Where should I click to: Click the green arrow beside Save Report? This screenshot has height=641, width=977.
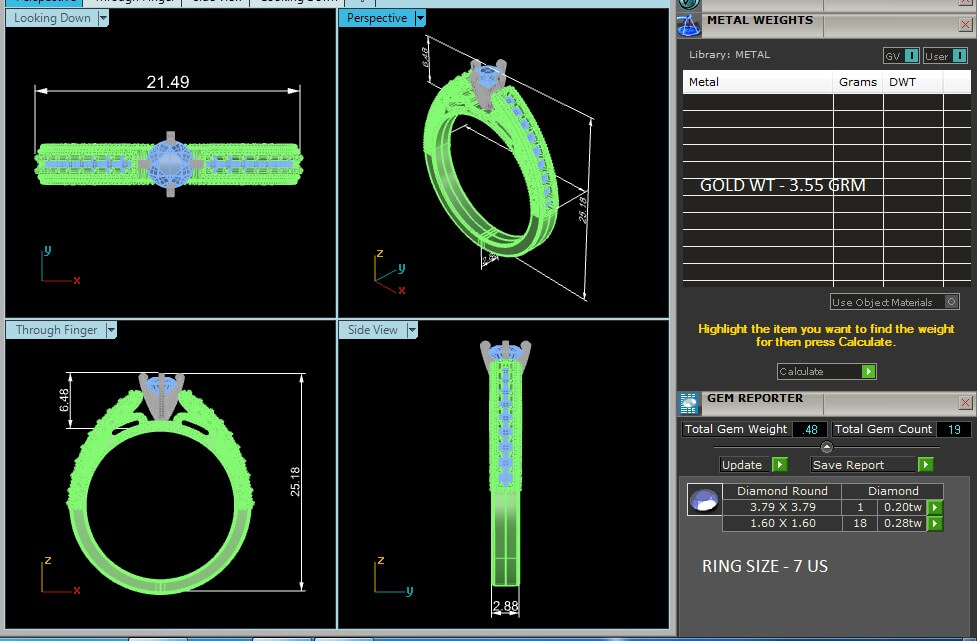925,465
